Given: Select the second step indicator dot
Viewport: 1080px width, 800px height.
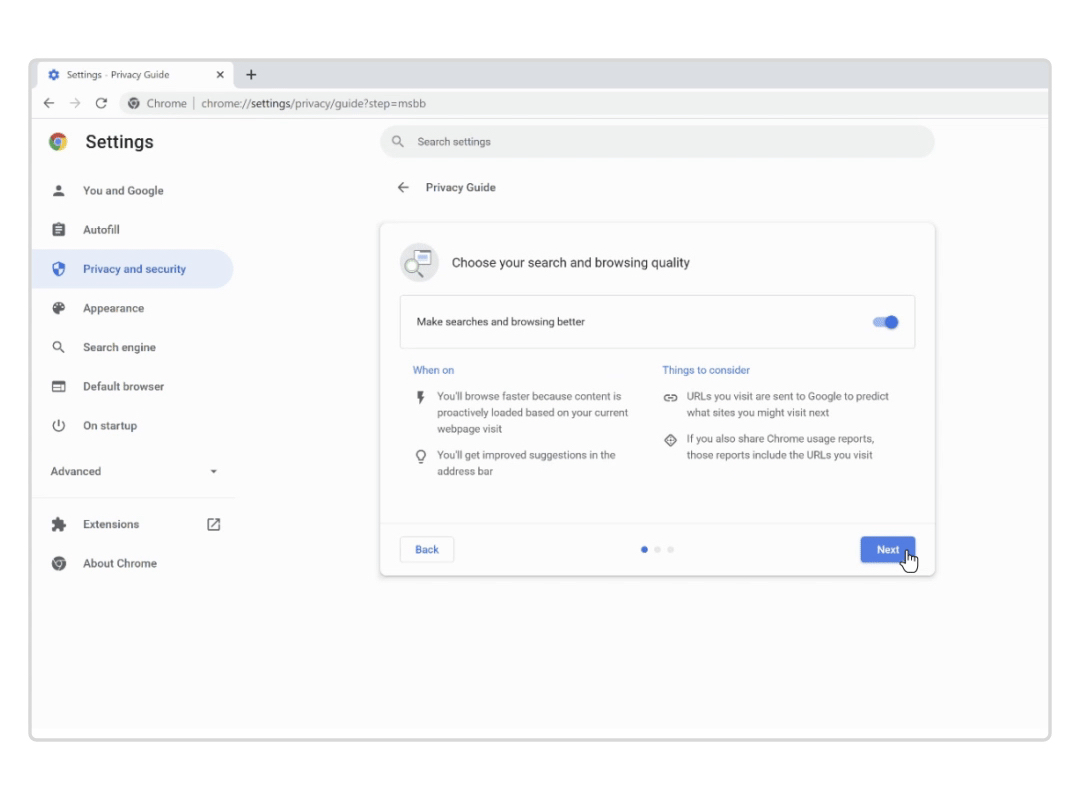Looking at the screenshot, I should point(657,549).
